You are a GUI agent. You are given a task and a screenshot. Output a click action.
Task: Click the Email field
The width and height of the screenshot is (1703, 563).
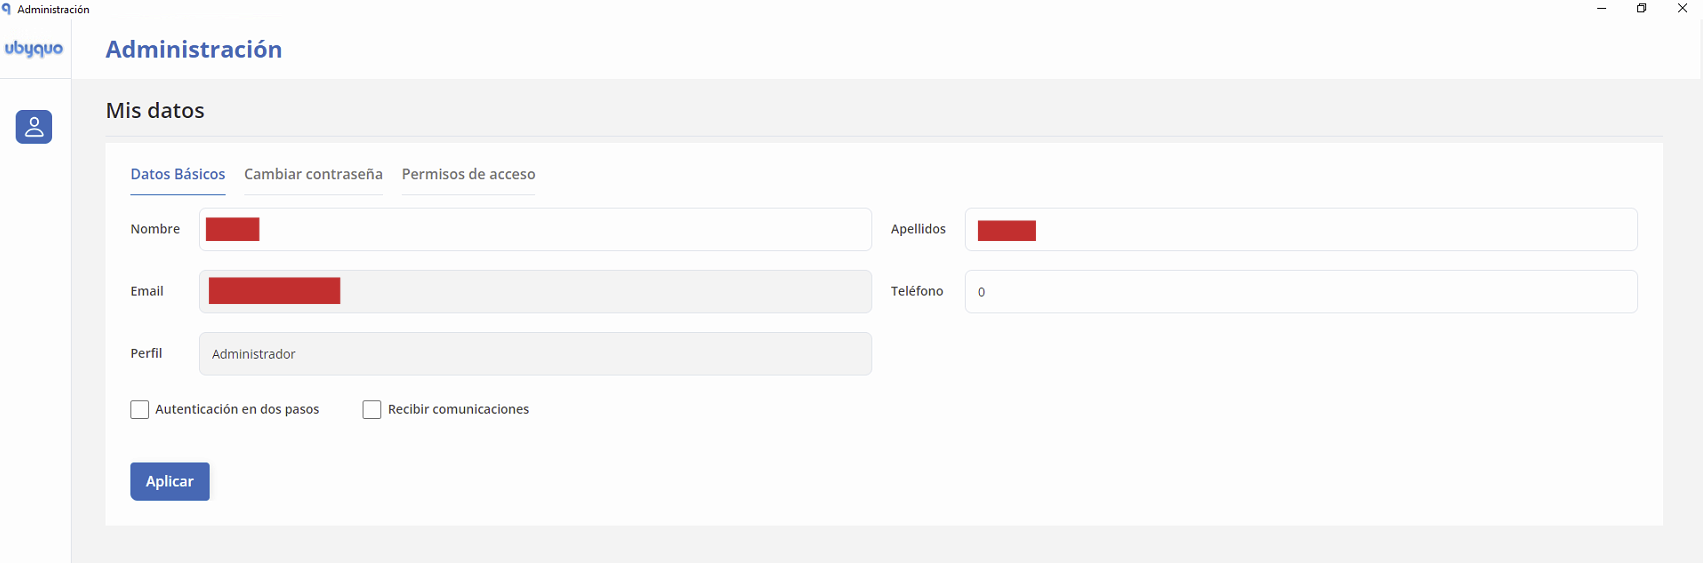coord(535,291)
